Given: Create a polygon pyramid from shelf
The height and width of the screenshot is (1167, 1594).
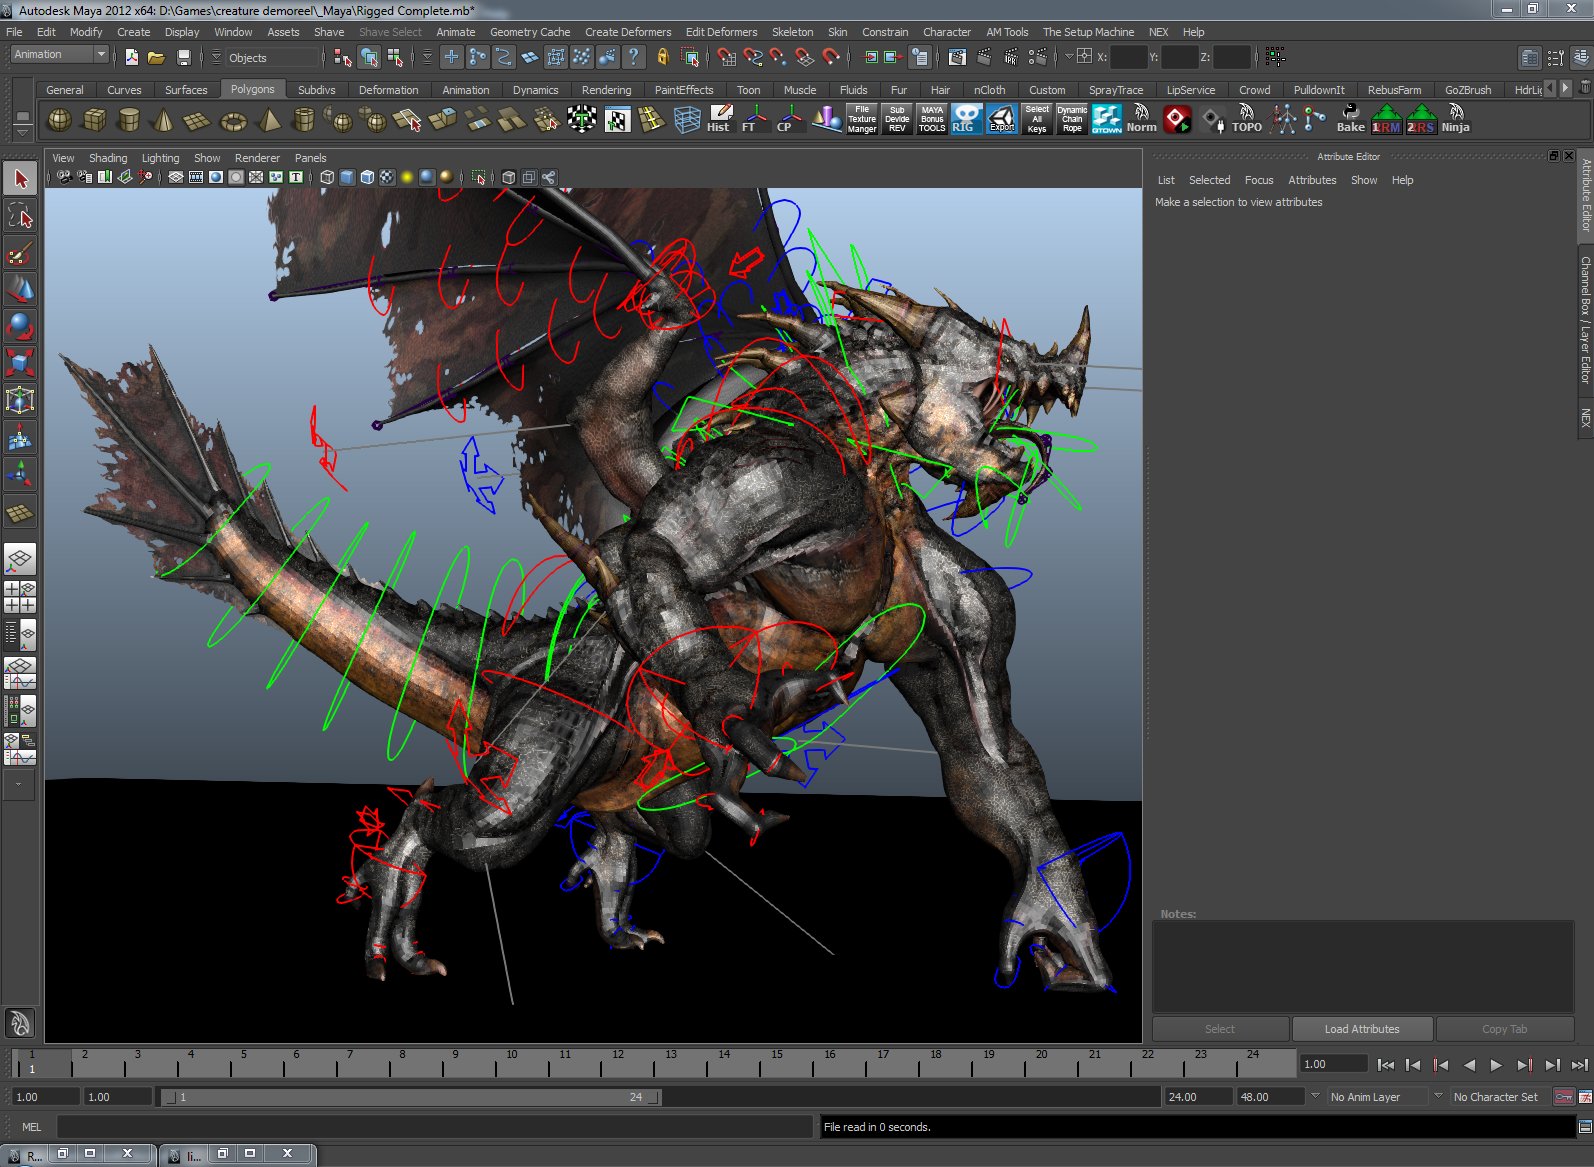Looking at the screenshot, I should tap(269, 121).
